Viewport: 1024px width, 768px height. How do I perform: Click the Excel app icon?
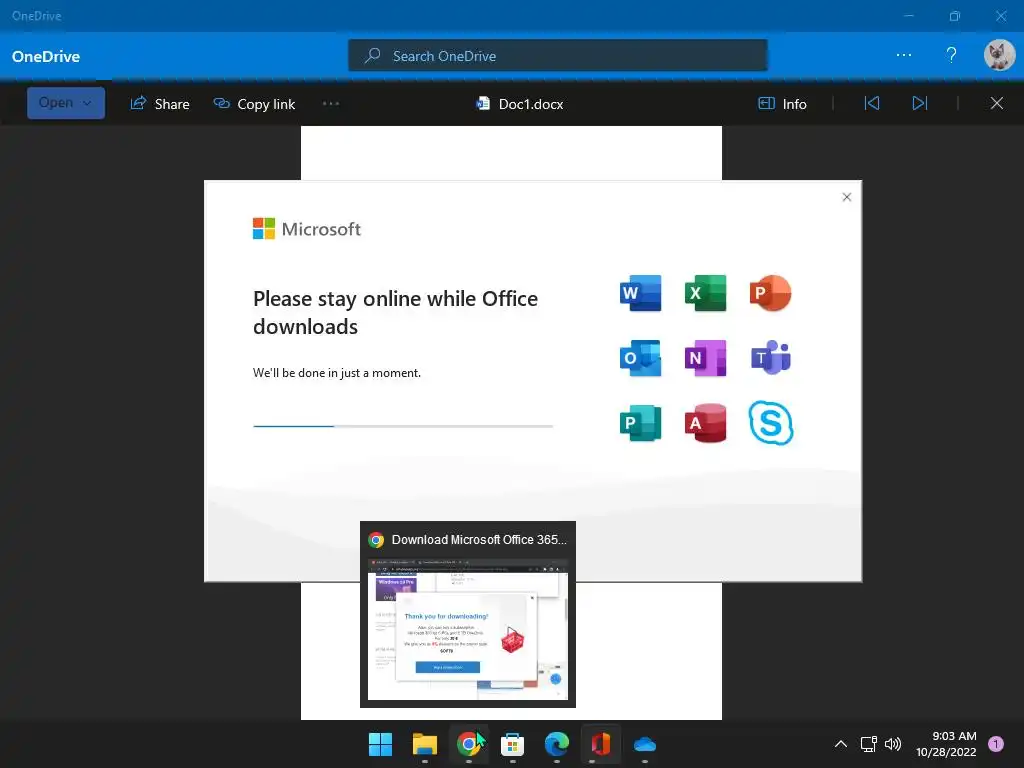(x=705, y=293)
